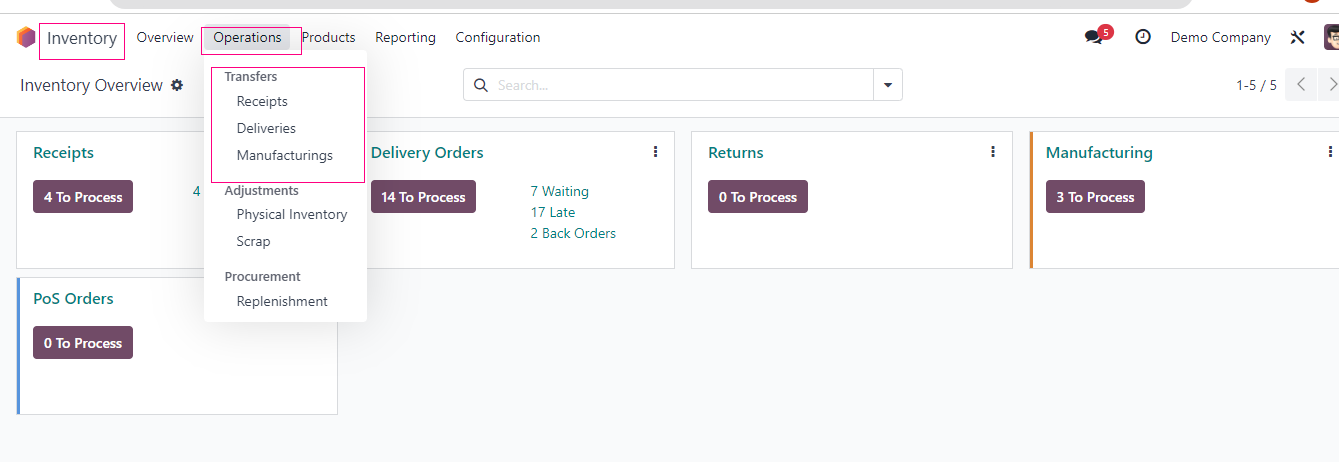The image size is (1339, 462).
Task: Select Replenishment under Procurement
Action: pos(282,301)
